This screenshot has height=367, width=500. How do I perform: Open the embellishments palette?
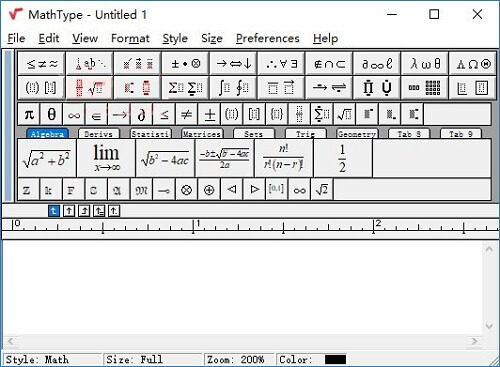click(137, 63)
